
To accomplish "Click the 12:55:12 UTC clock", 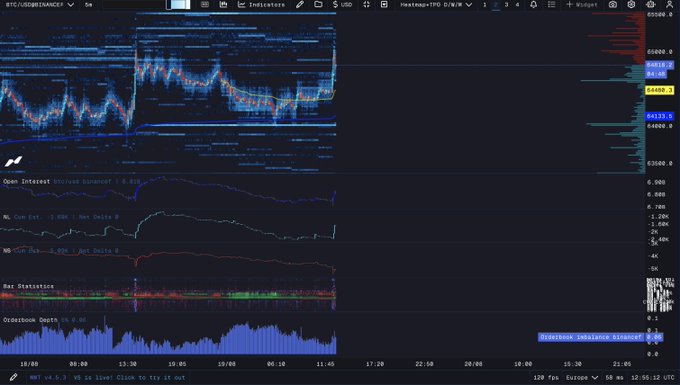I will 653,378.
